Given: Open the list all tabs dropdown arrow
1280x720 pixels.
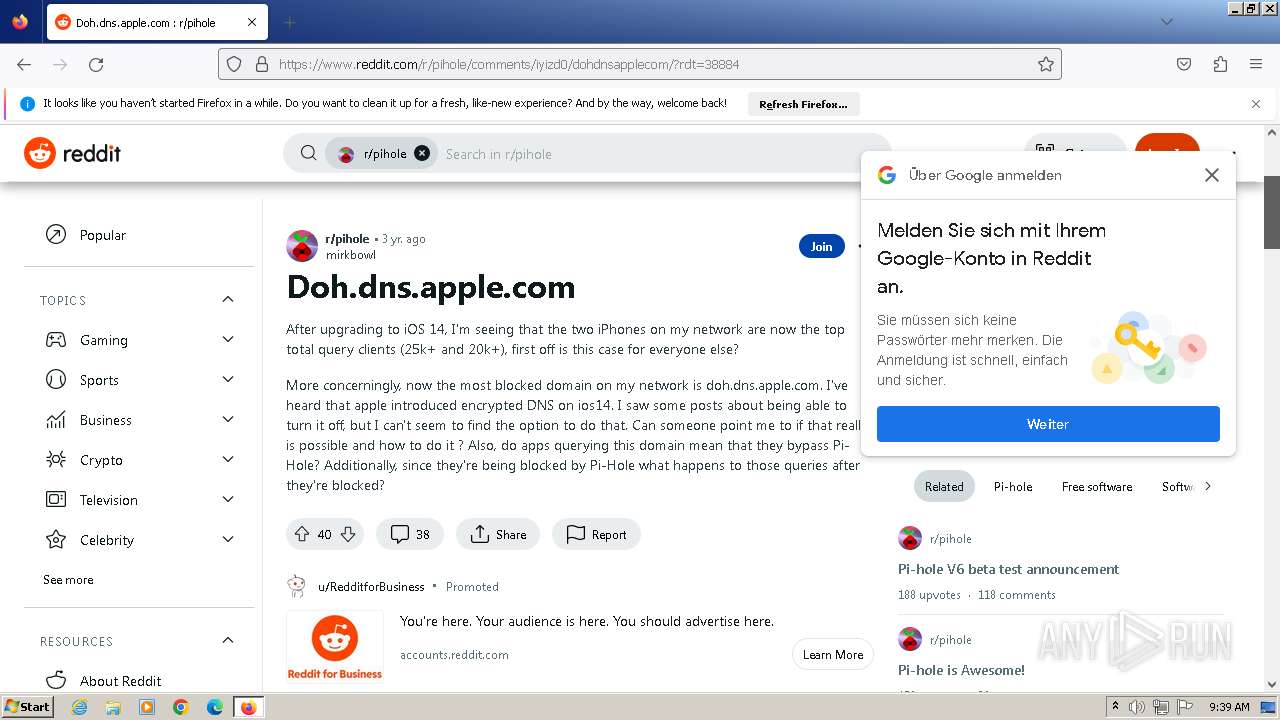Looking at the screenshot, I should 1167,22.
